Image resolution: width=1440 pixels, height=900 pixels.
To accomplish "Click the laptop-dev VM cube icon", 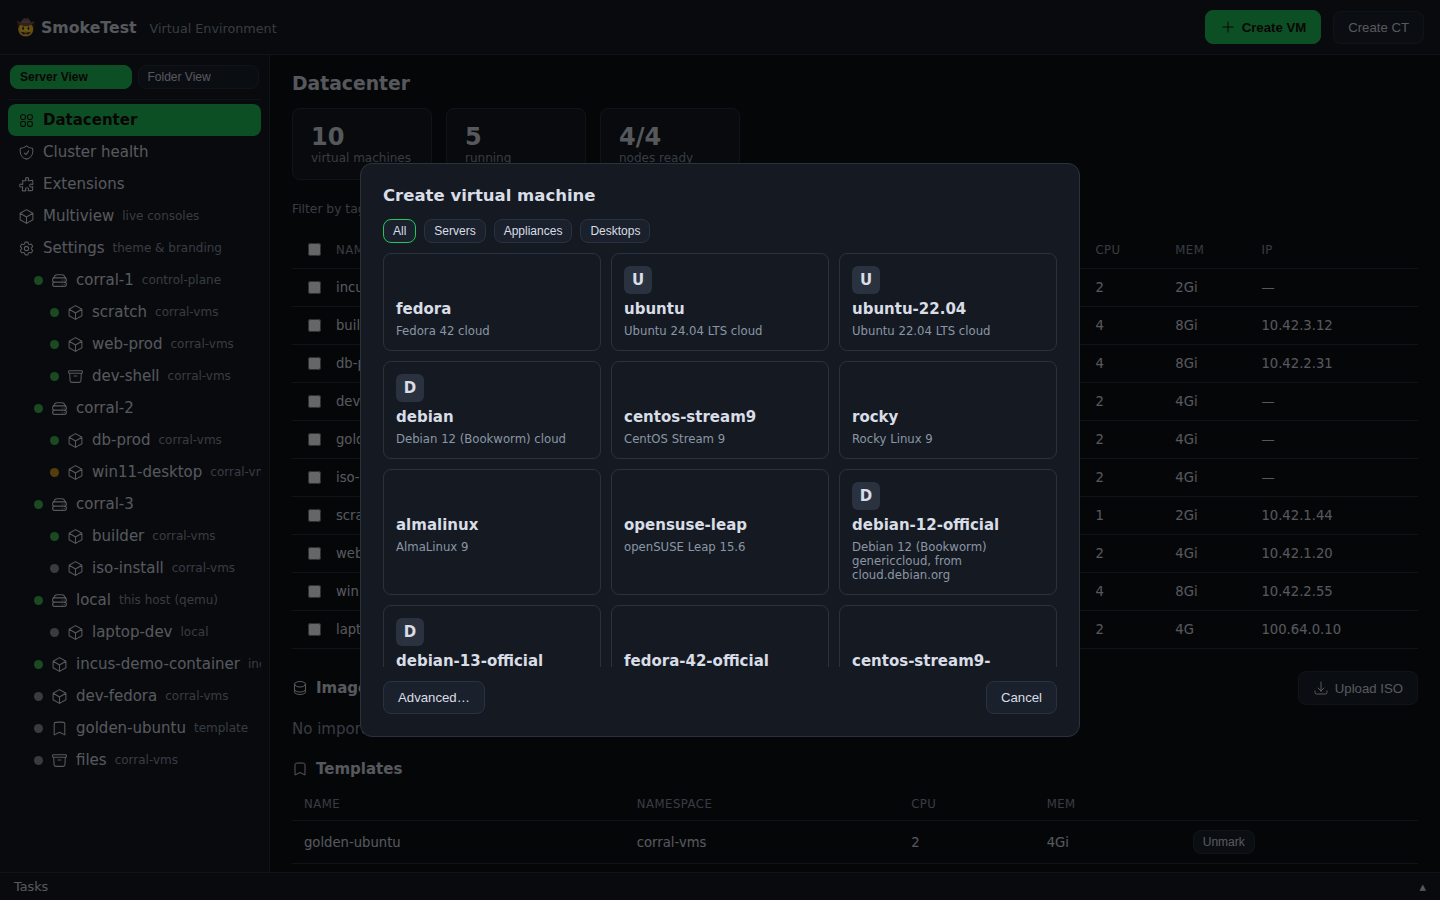I will point(76,632).
